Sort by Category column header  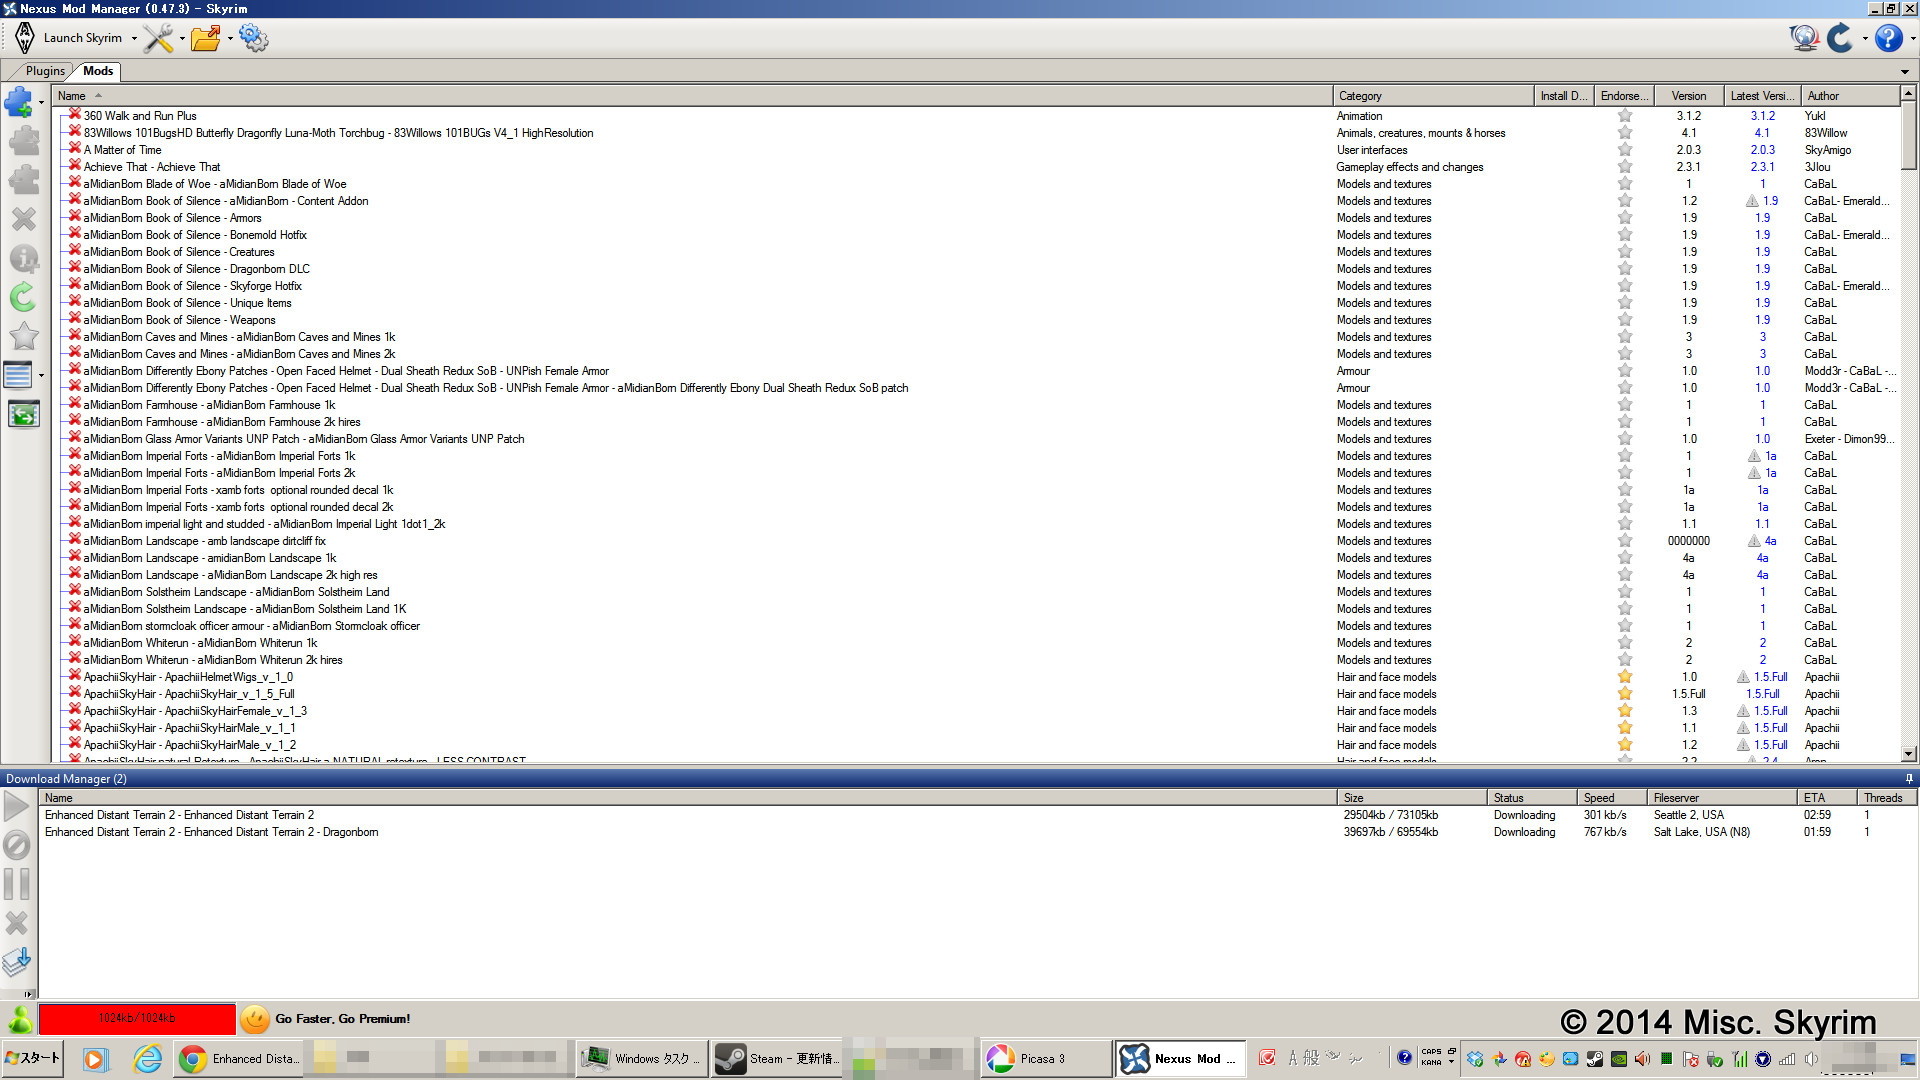tap(1433, 96)
